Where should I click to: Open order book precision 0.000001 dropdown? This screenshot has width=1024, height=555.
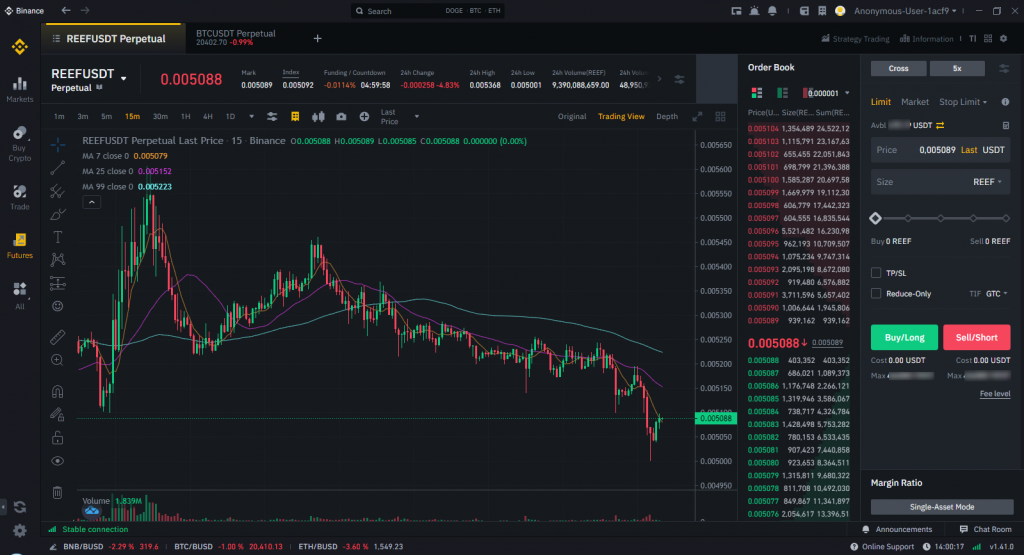pyautogui.click(x=827, y=93)
